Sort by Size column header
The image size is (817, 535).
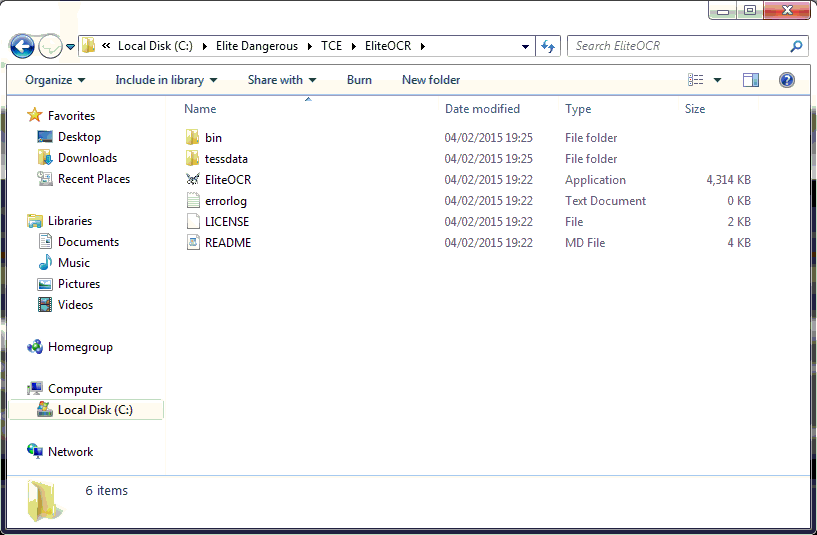[695, 109]
